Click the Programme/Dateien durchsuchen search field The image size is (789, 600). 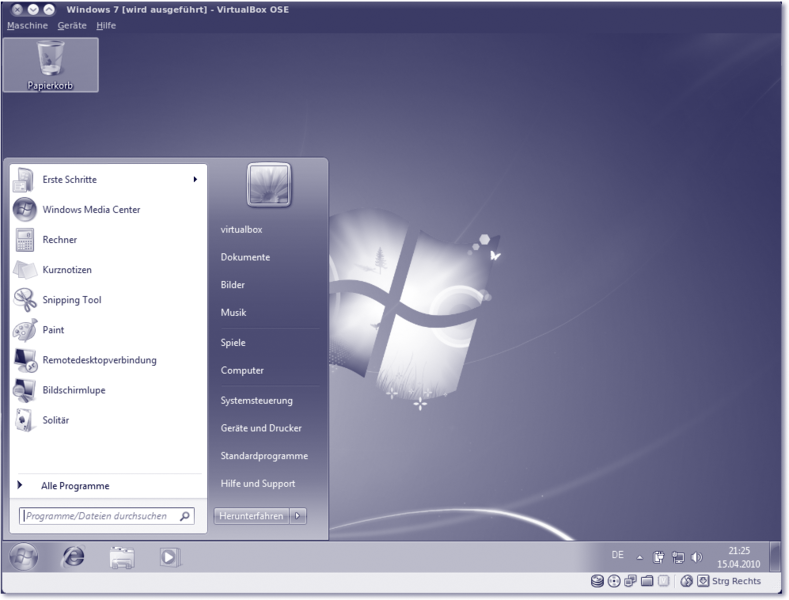coord(100,517)
